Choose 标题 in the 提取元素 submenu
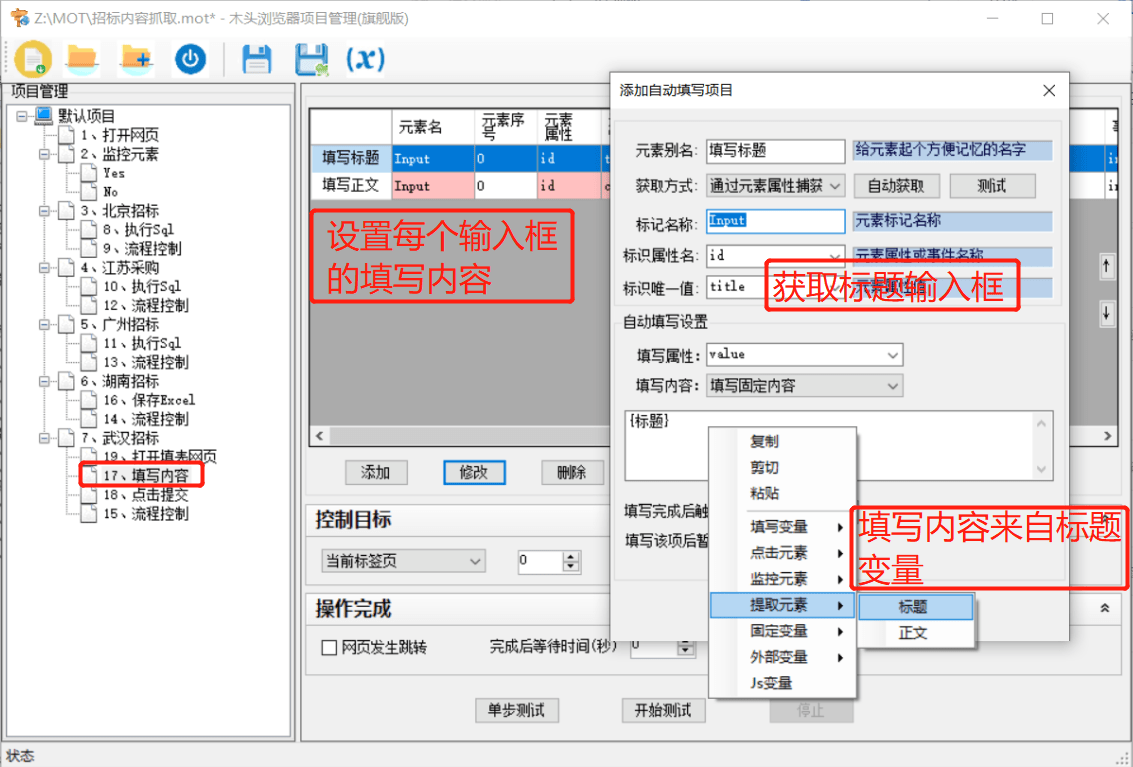The image size is (1133, 767). coord(916,607)
